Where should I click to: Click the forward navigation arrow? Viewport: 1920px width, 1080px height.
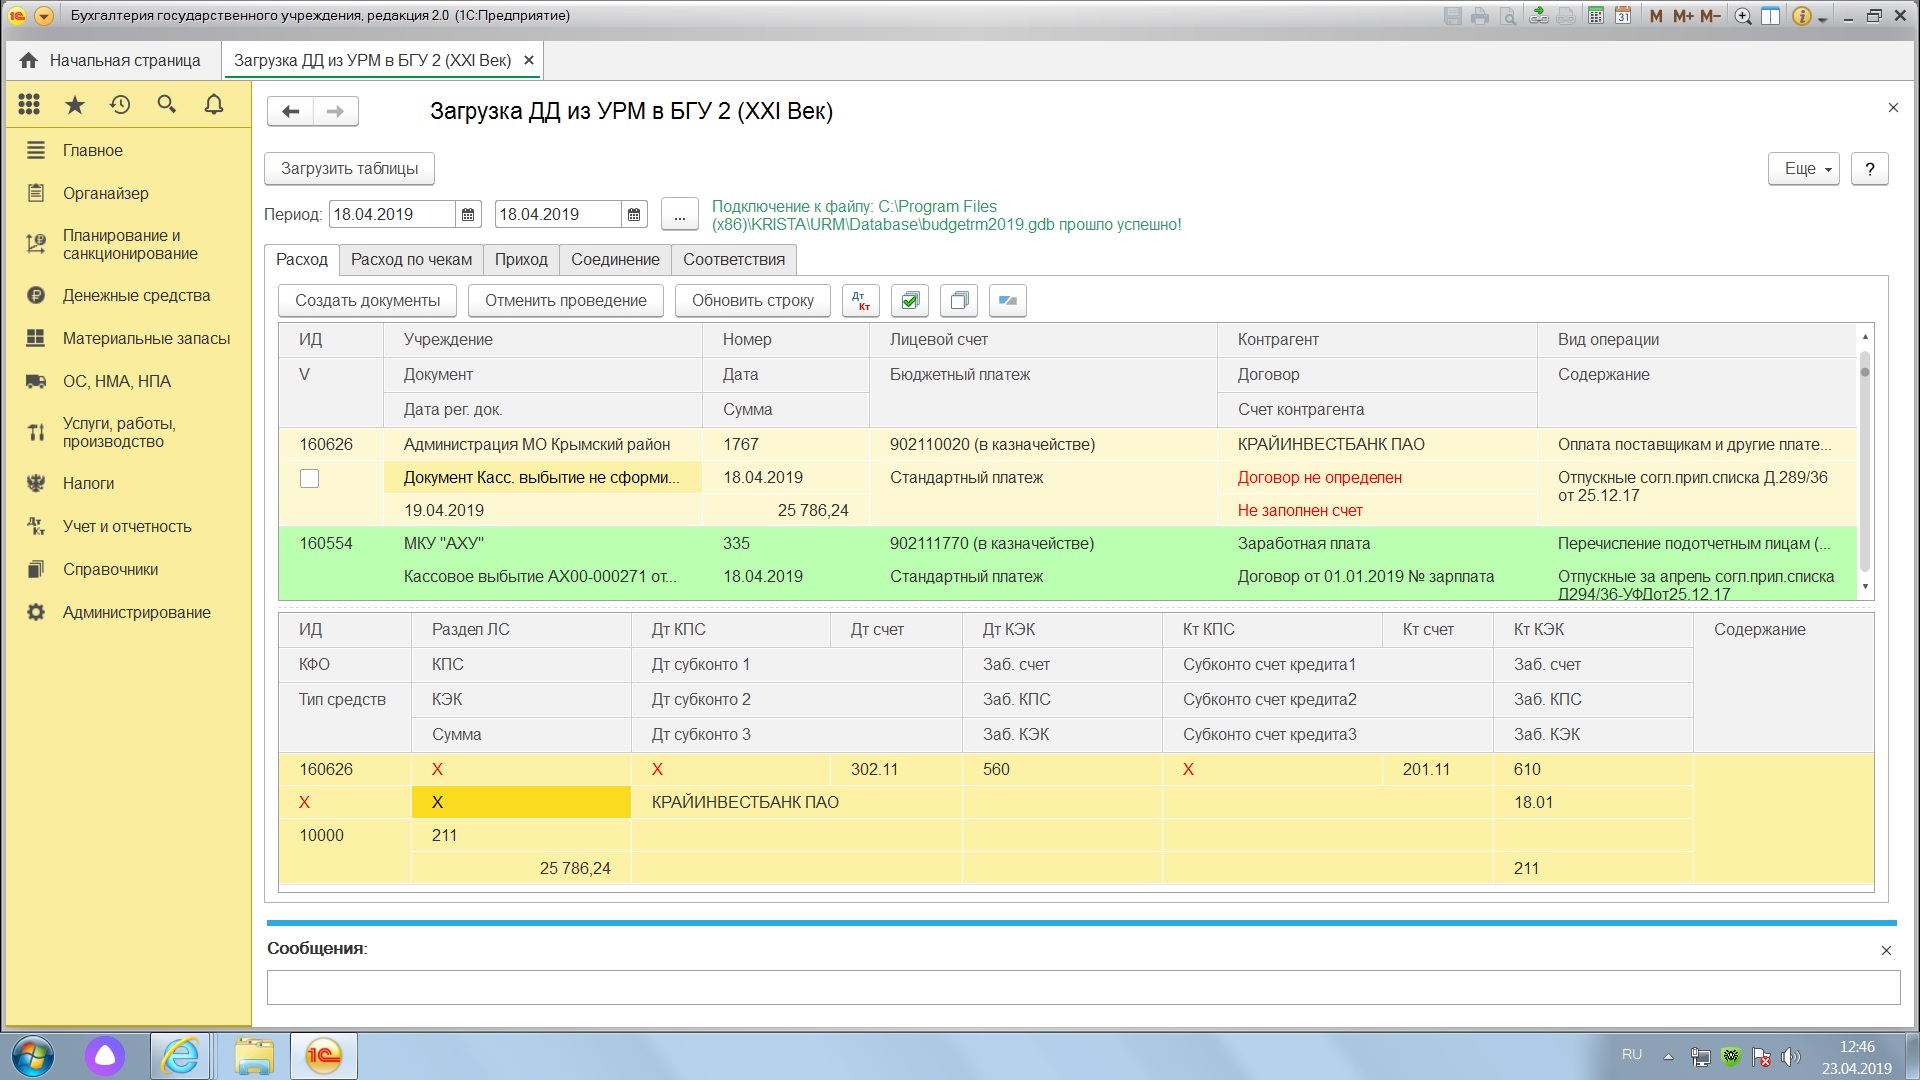(336, 111)
